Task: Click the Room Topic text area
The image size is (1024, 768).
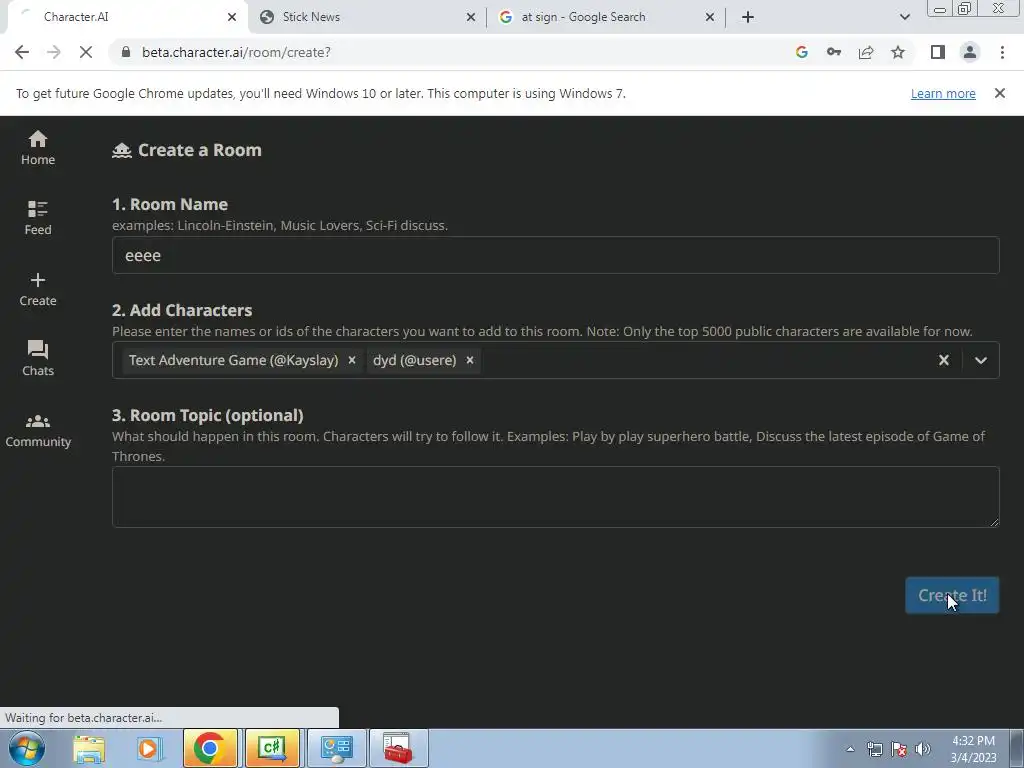Action: pyautogui.click(x=555, y=496)
